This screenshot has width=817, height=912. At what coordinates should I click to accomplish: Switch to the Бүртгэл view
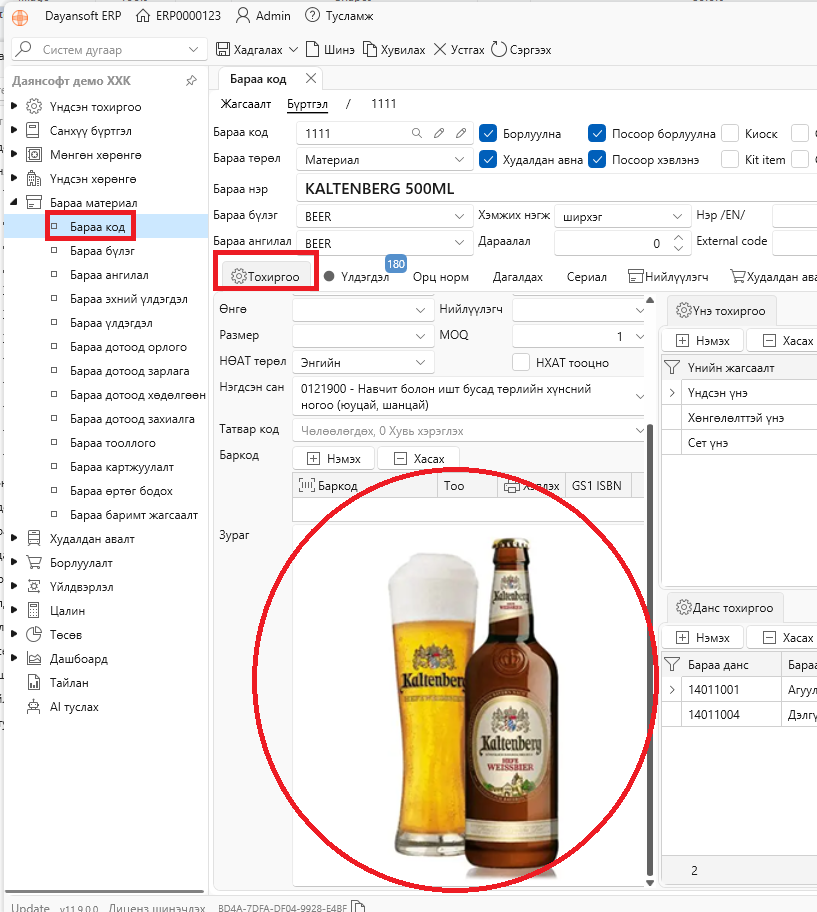tap(307, 104)
